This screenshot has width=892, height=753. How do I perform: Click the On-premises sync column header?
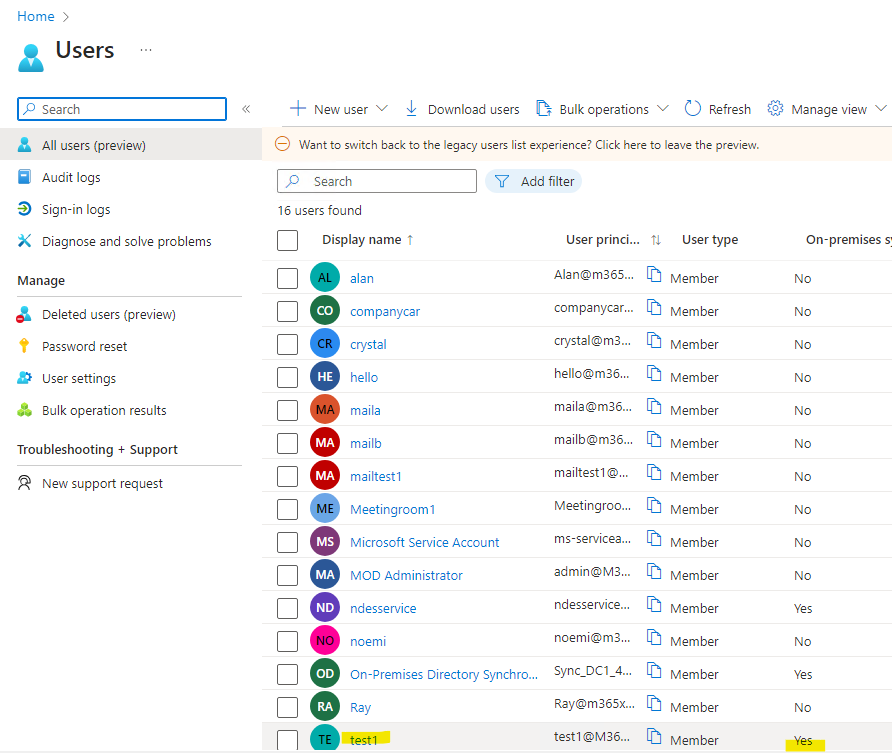point(849,240)
